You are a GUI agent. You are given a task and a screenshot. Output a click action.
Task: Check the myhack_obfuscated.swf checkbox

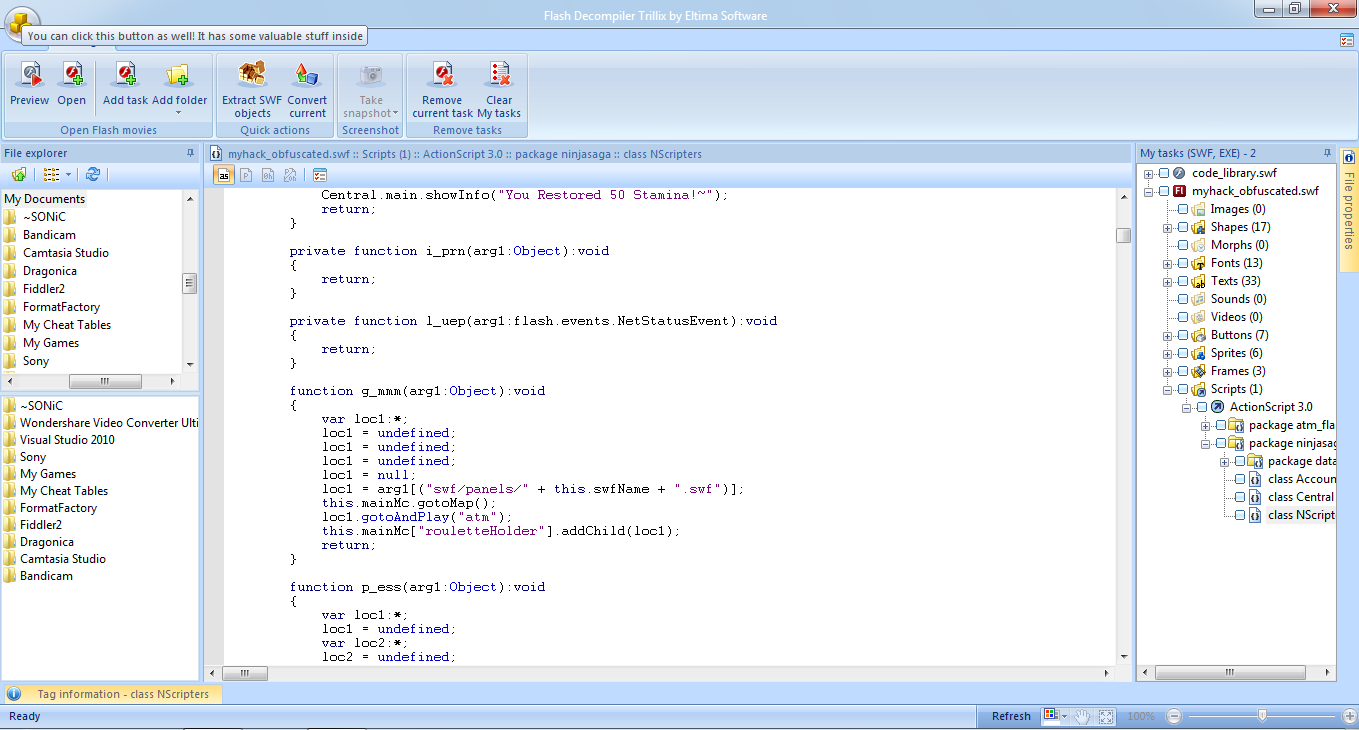[1164, 191]
